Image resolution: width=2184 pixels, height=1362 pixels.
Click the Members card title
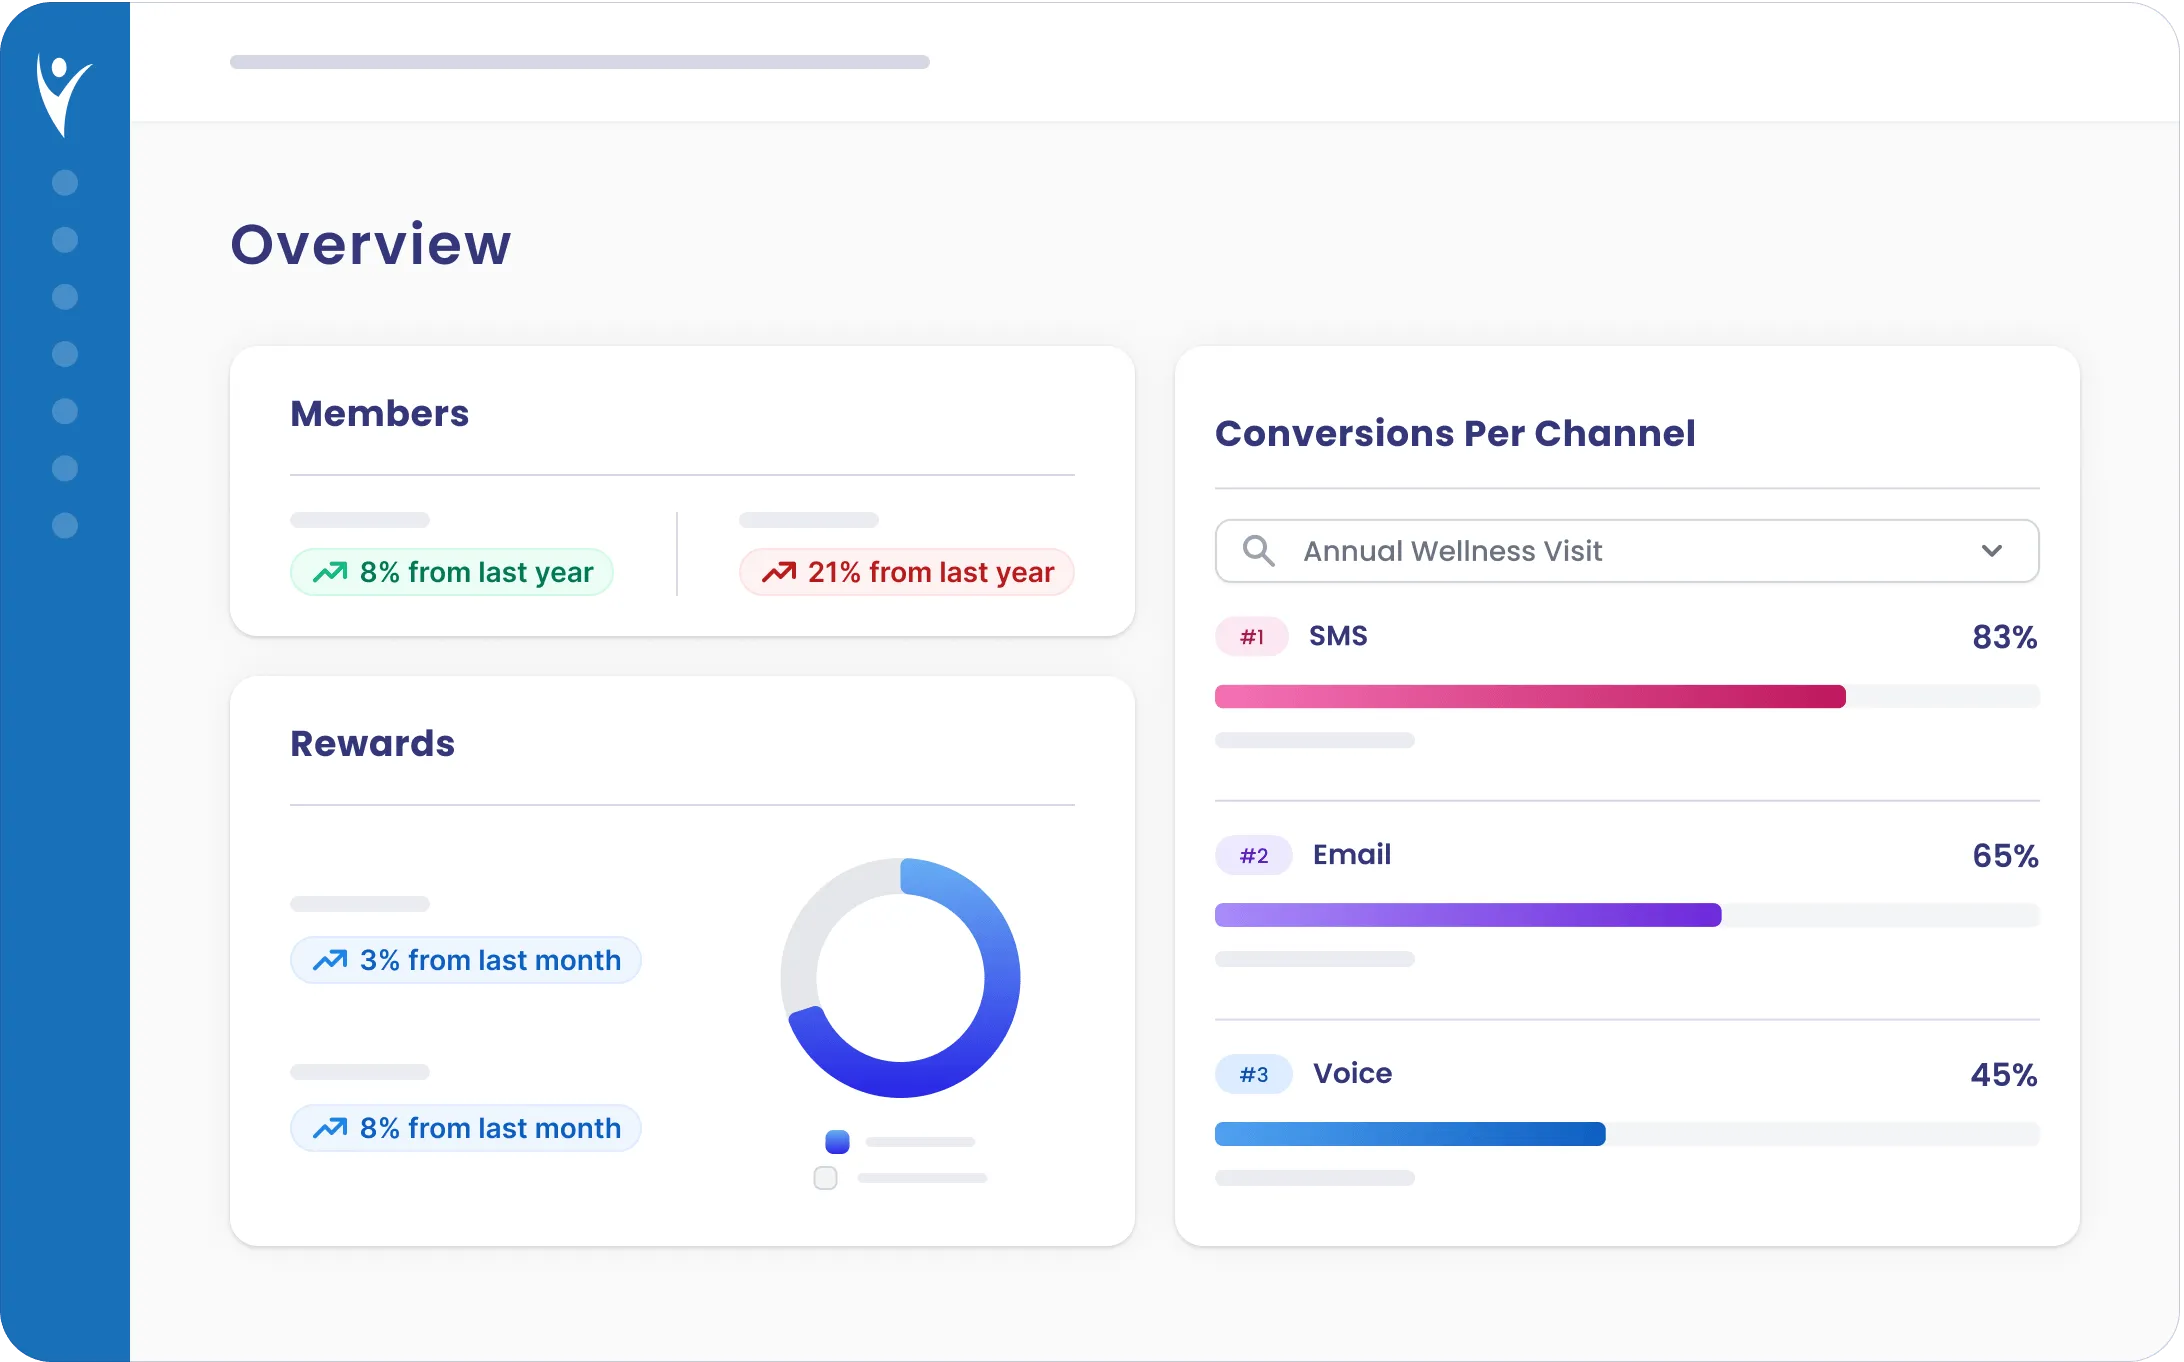point(380,414)
